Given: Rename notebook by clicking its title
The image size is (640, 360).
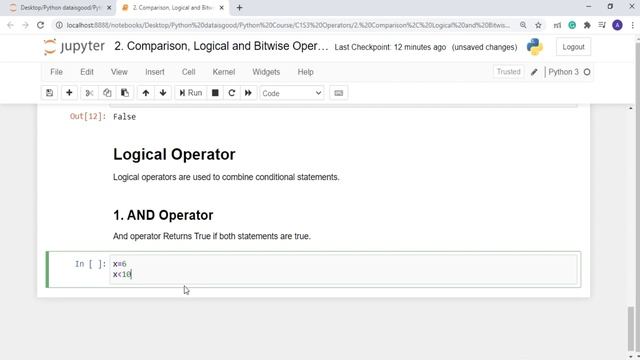Looking at the screenshot, I should 221,46.
